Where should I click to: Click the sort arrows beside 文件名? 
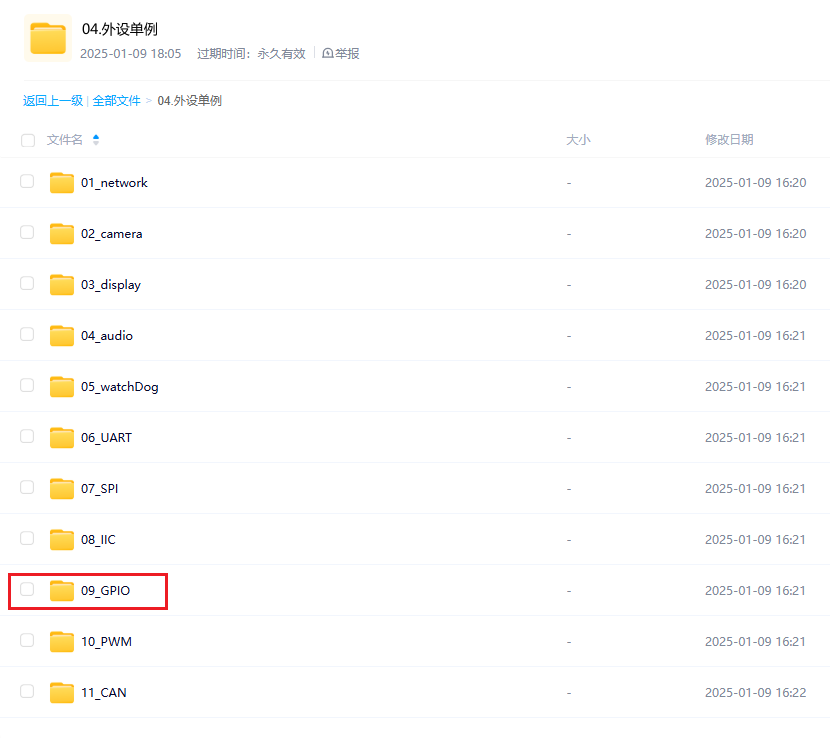click(x=95, y=140)
